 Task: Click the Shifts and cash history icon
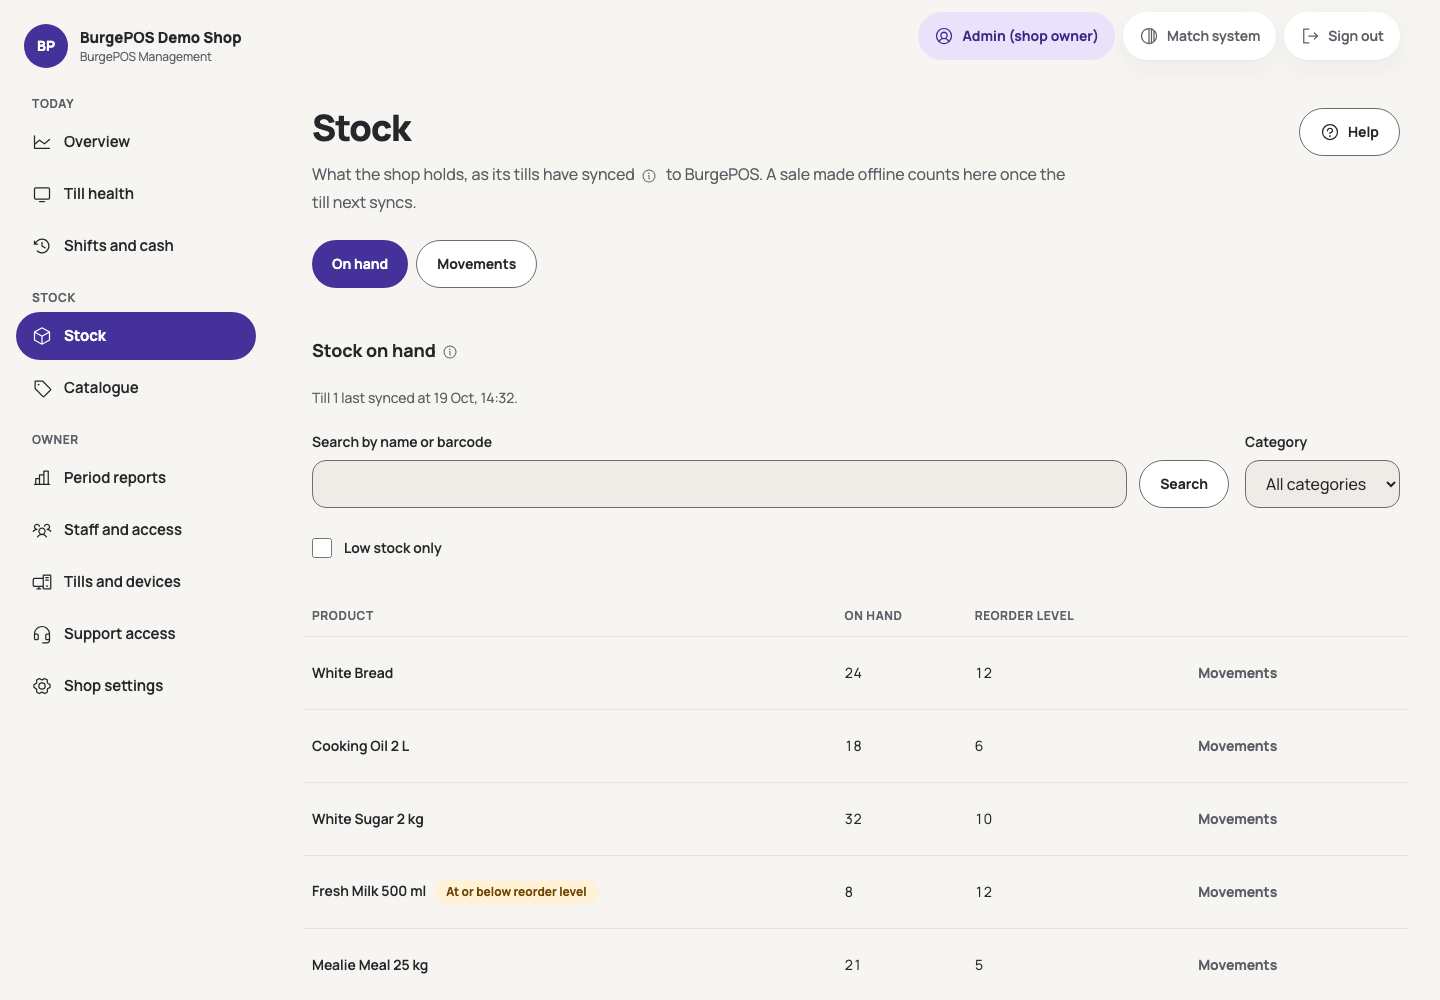pyautogui.click(x=42, y=246)
